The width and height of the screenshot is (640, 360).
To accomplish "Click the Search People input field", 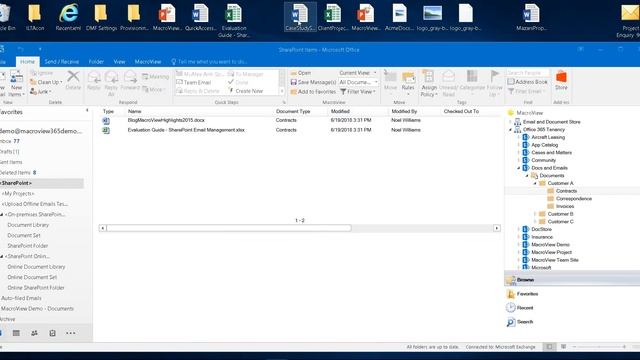I will point(528,73).
